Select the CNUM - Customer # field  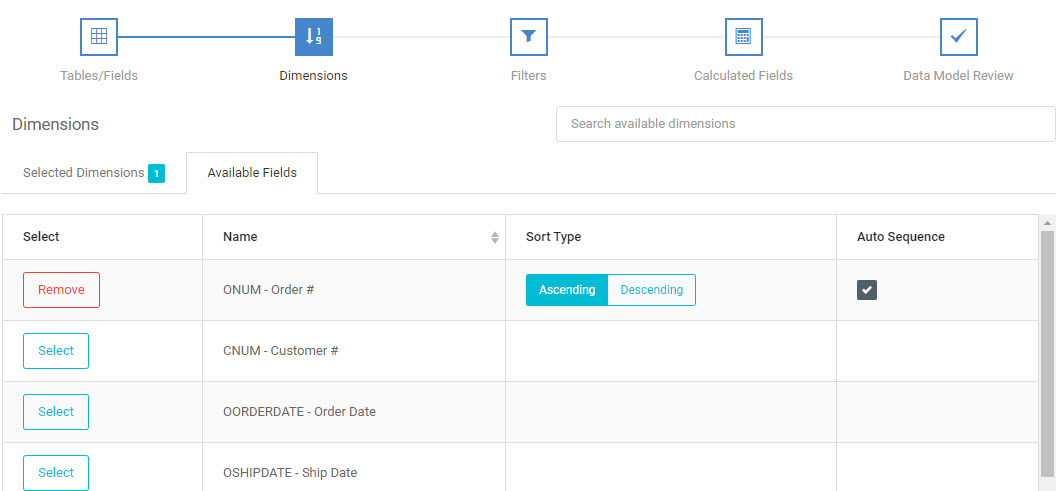tap(56, 351)
